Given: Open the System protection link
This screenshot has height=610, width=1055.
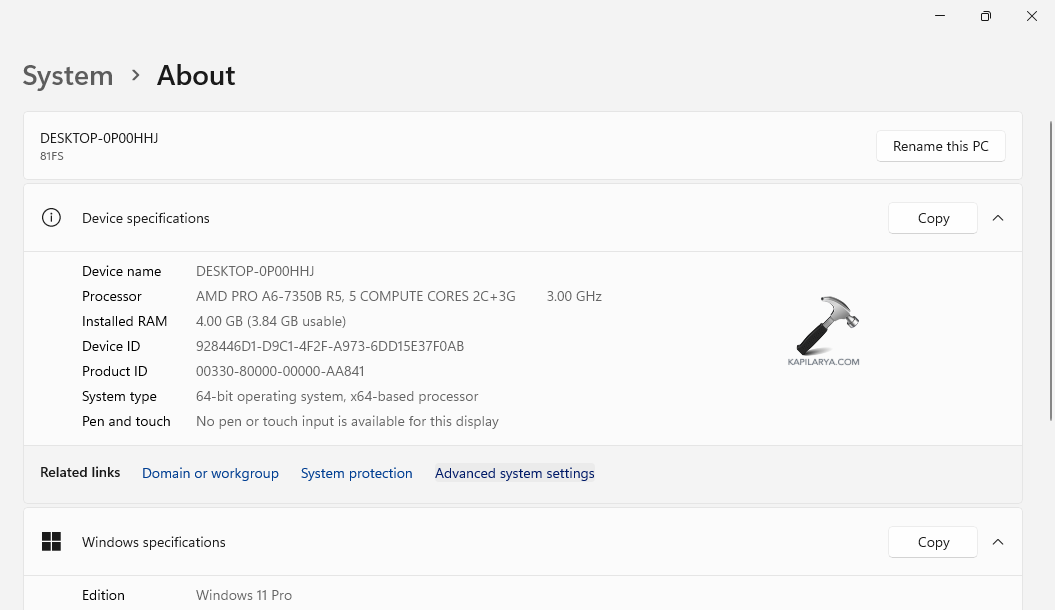Looking at the screenshot, I should pos(357,473).
